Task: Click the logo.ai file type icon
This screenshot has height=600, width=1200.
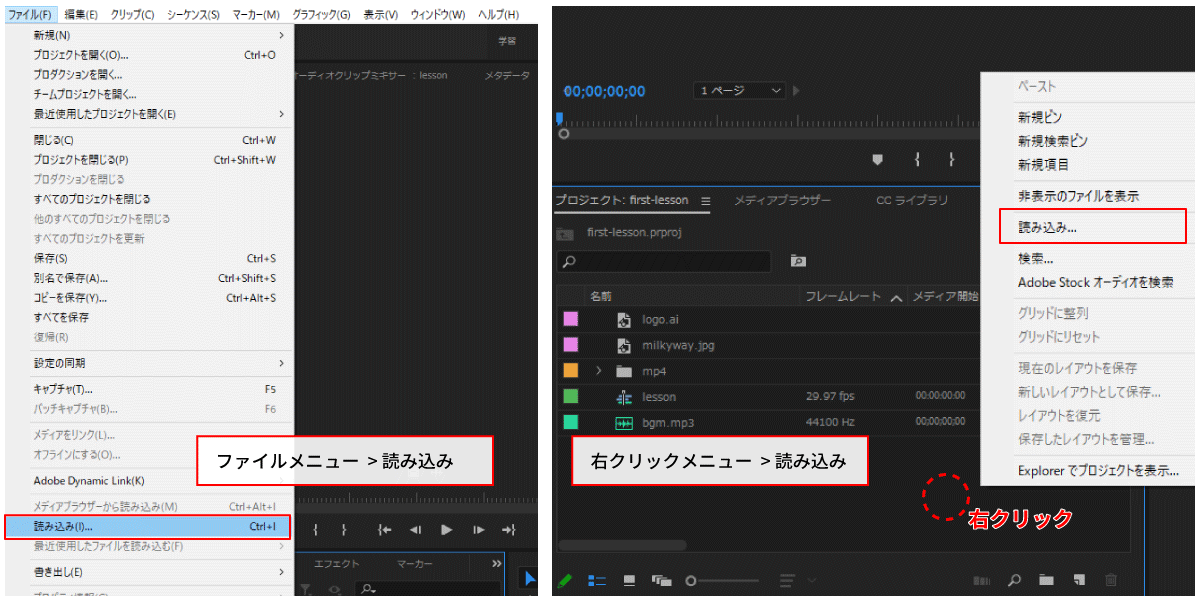Action: point(624,320)
